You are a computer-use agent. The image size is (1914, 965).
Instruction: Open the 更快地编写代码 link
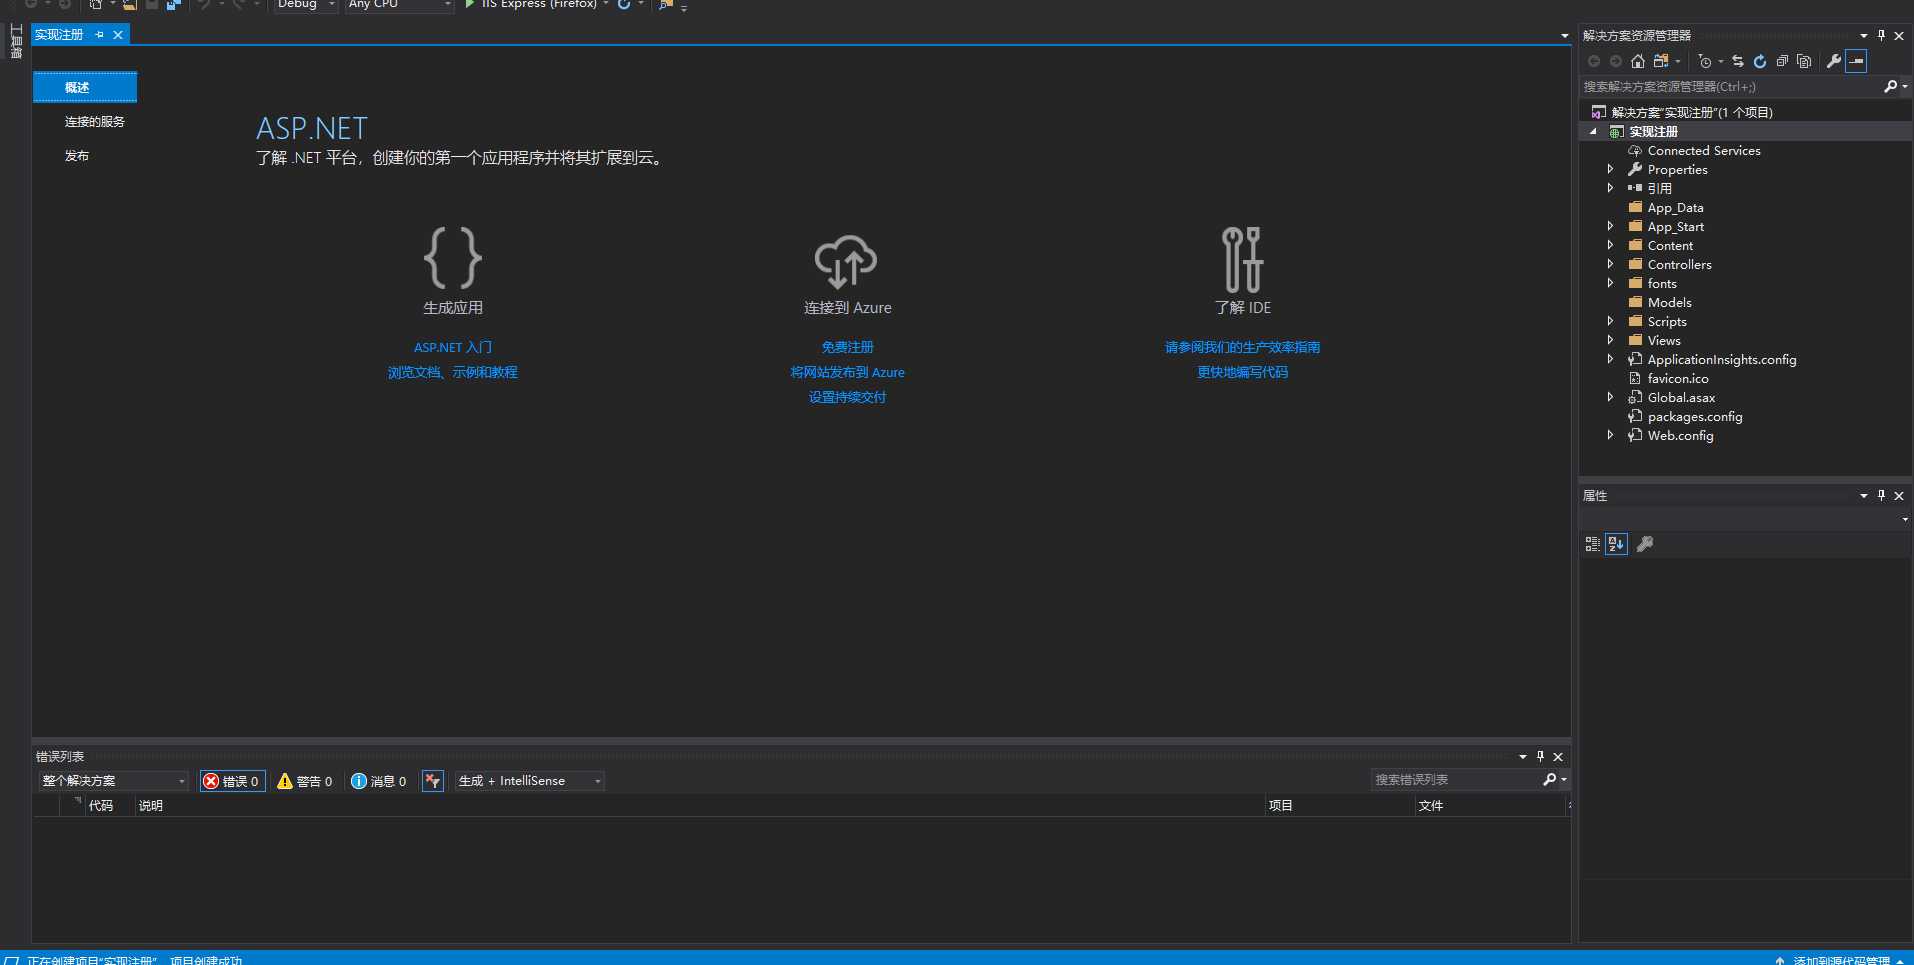tap(1243, 372)
